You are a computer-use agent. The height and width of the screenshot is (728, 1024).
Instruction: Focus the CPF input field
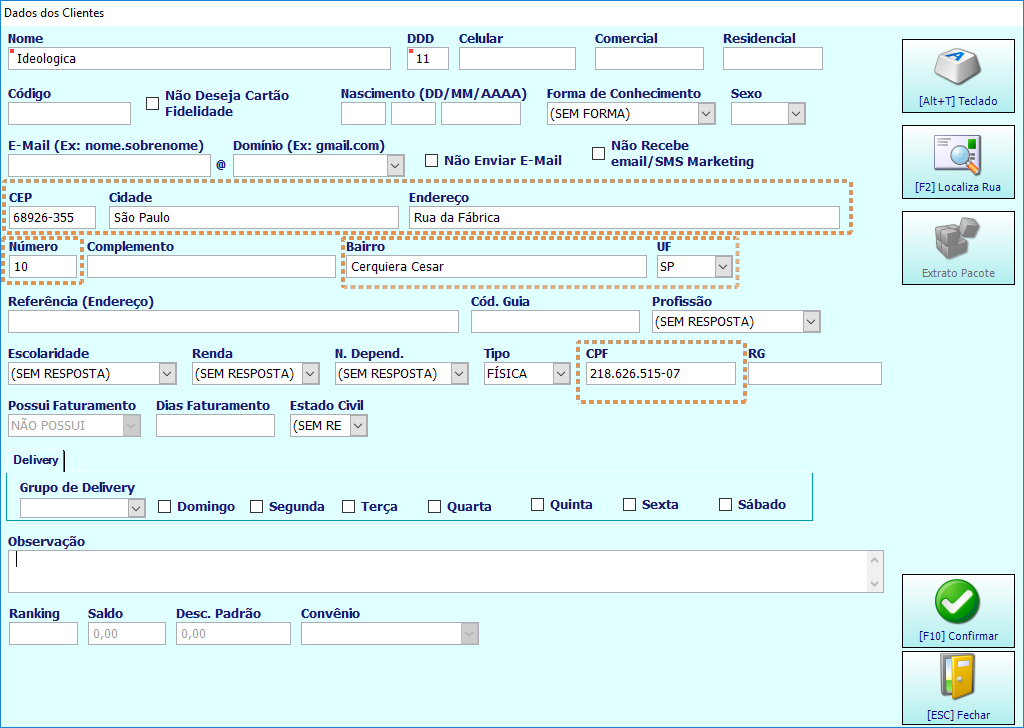click(660, 373)
